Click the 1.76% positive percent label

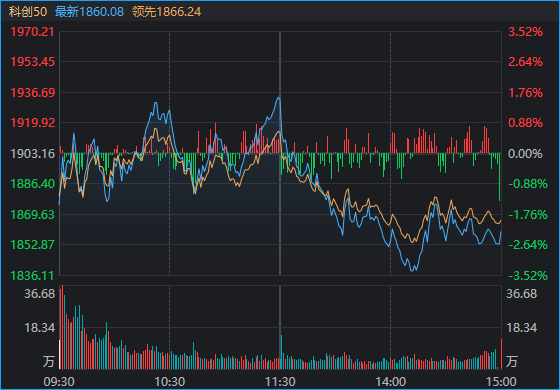coord(525,93)
